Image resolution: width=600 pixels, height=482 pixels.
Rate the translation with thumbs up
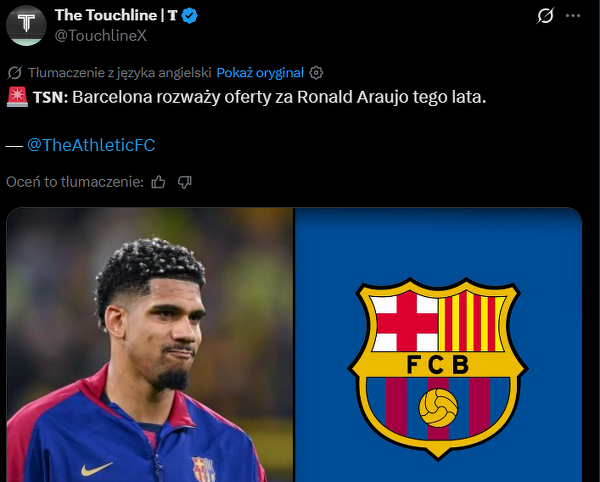tap(158, 182)
